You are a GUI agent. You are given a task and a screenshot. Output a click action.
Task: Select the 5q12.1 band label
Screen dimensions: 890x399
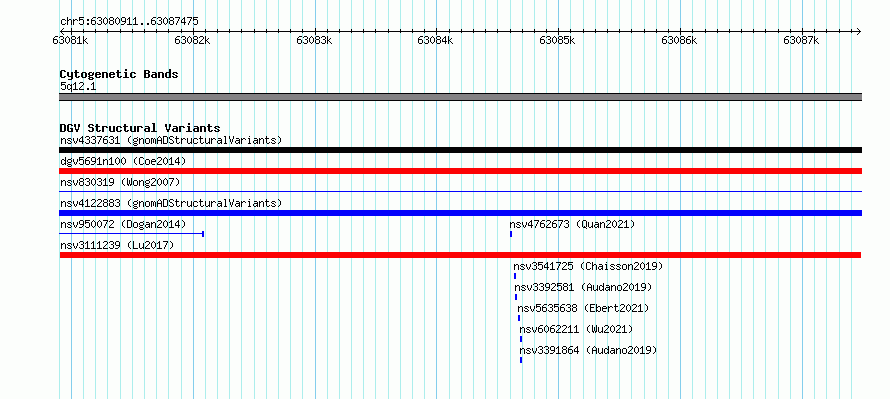78,86
